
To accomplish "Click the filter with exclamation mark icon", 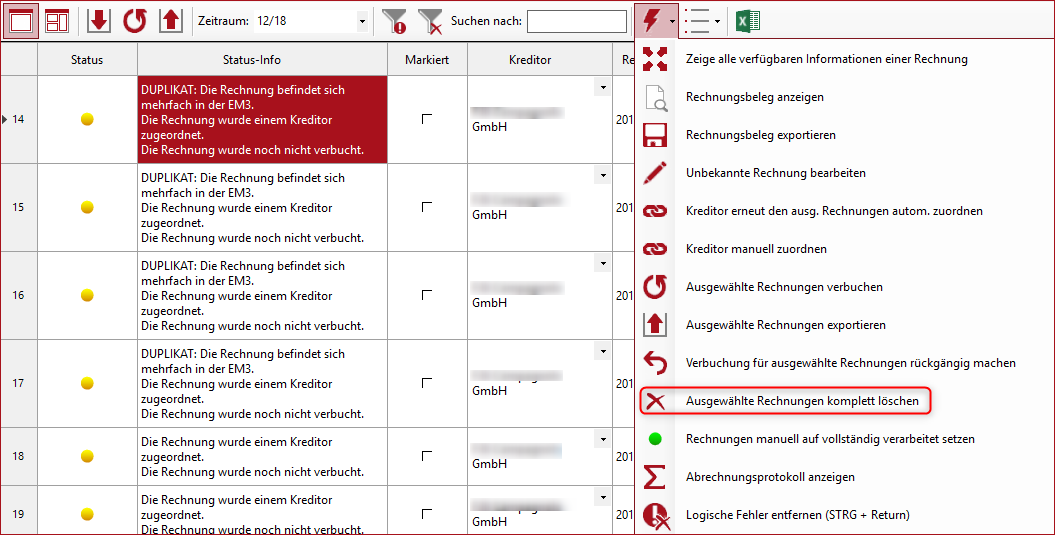I will pyautogui.click(x=396, y=20).
